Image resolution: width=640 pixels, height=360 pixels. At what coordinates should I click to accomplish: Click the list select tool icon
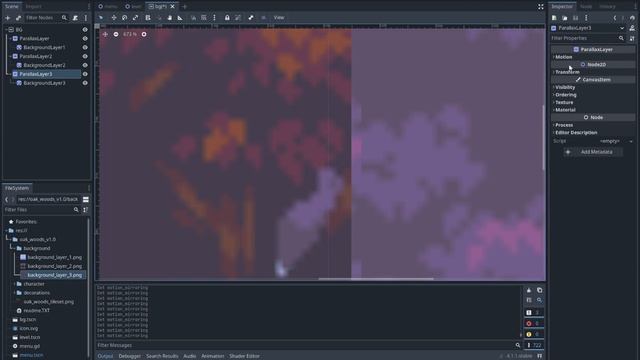(x=148, y=18)
